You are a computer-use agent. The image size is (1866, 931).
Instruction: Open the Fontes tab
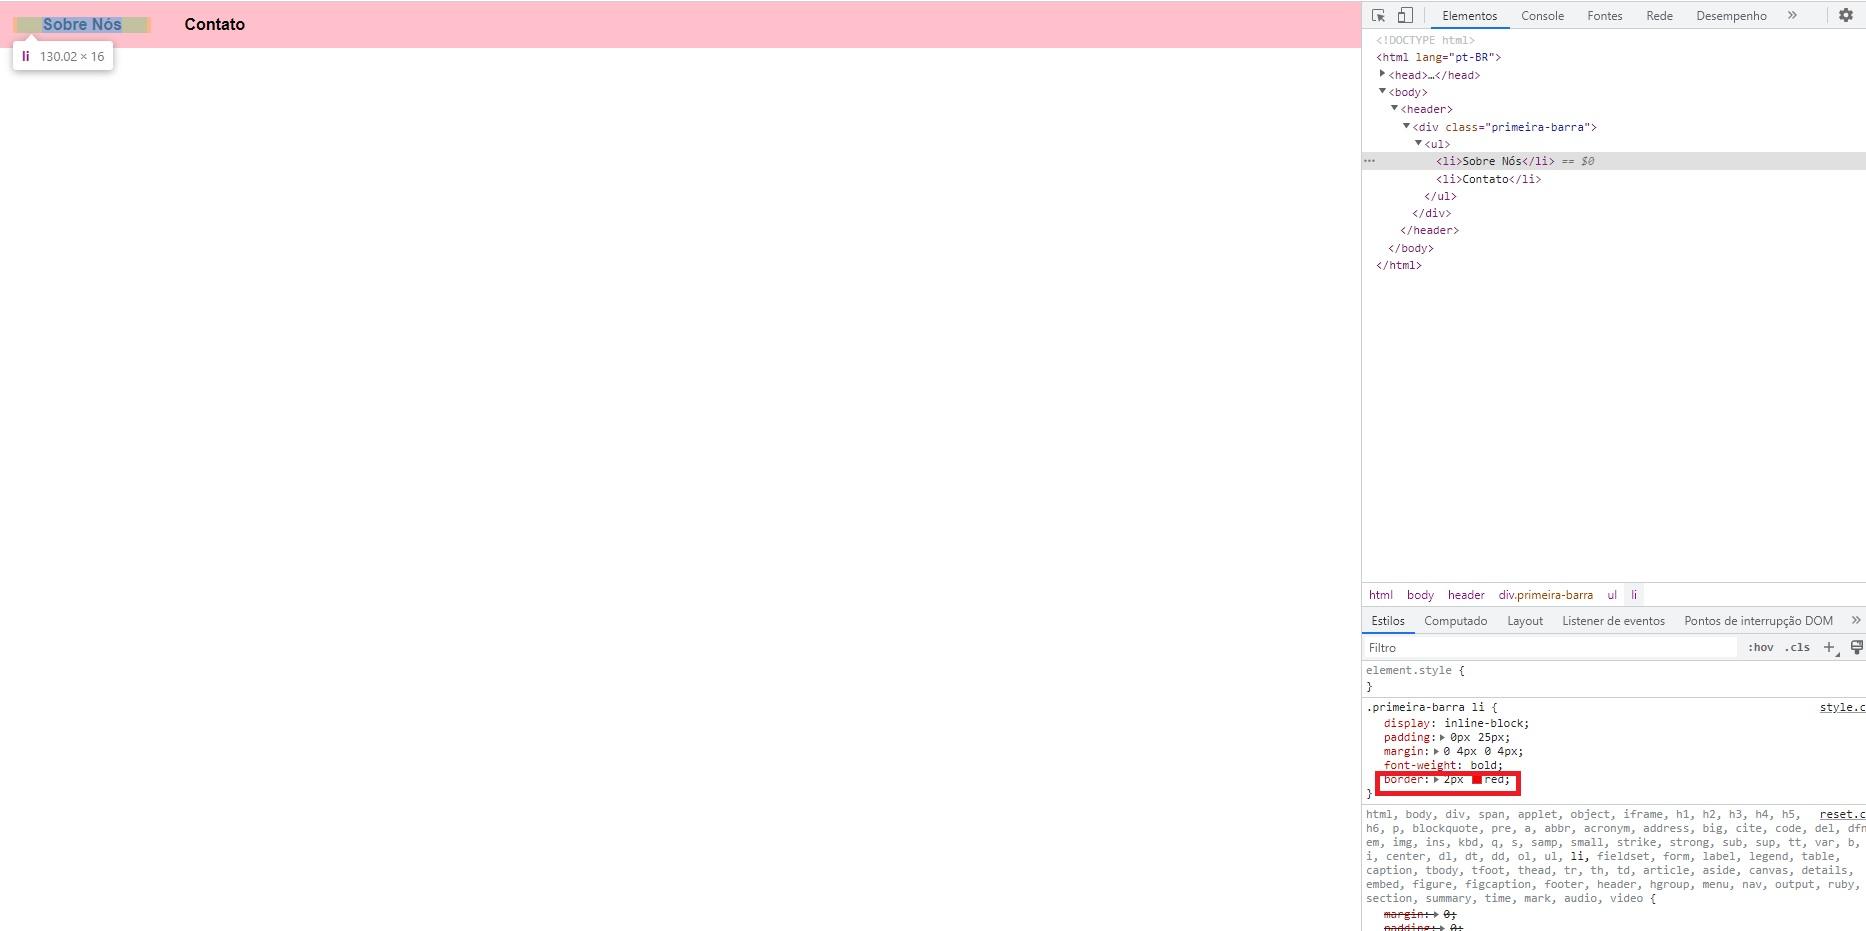tap(1604, 16)
